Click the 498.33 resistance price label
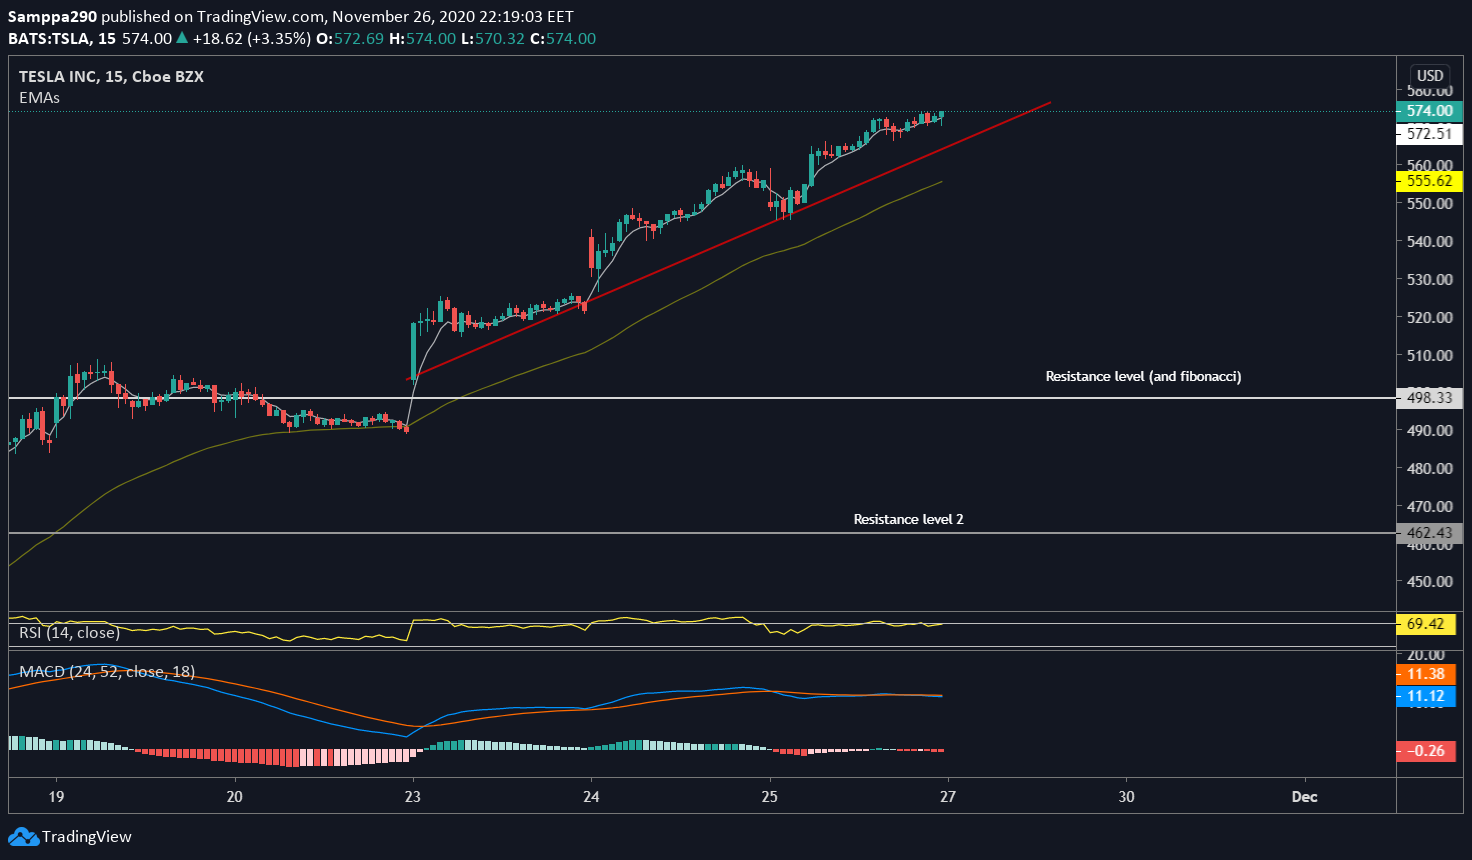 (1429, 398)
